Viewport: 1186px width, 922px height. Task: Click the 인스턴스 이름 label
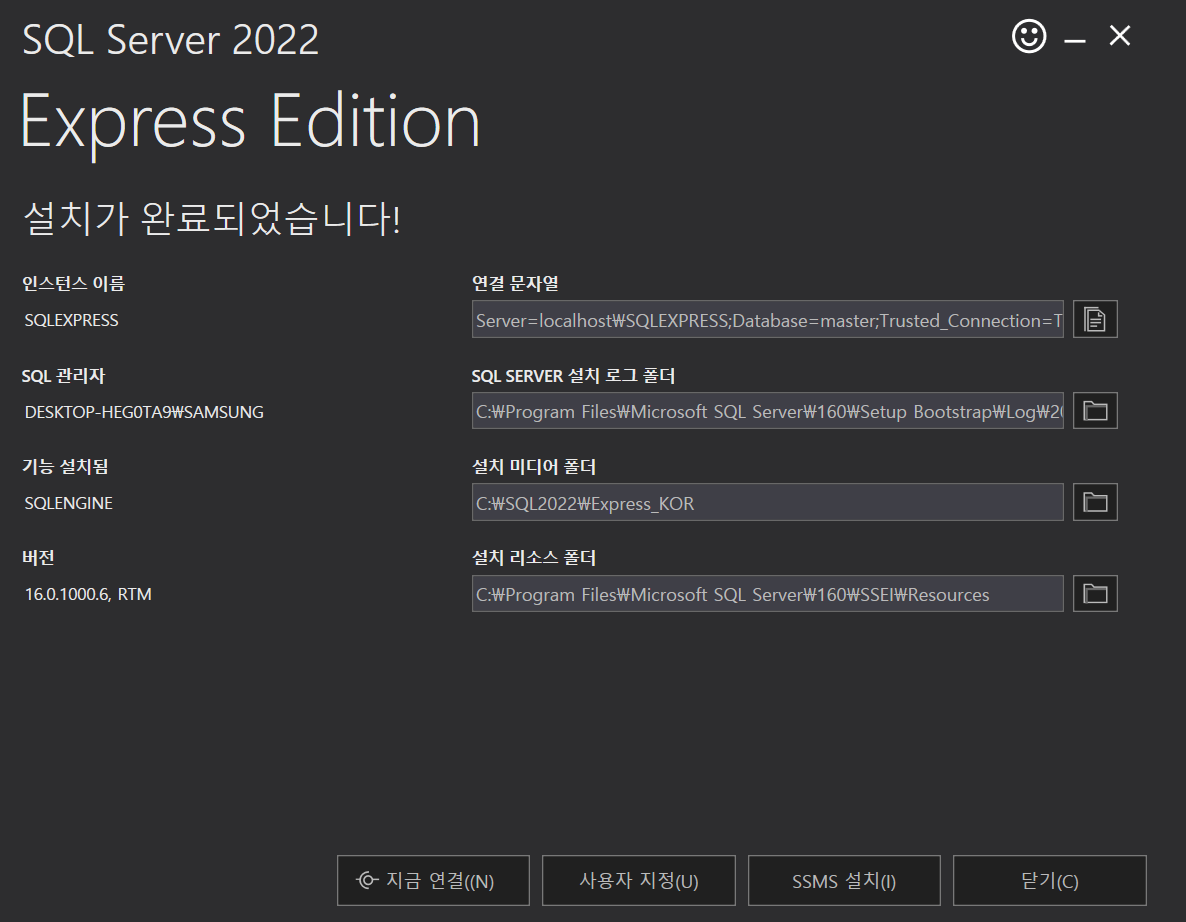(73, 284)
